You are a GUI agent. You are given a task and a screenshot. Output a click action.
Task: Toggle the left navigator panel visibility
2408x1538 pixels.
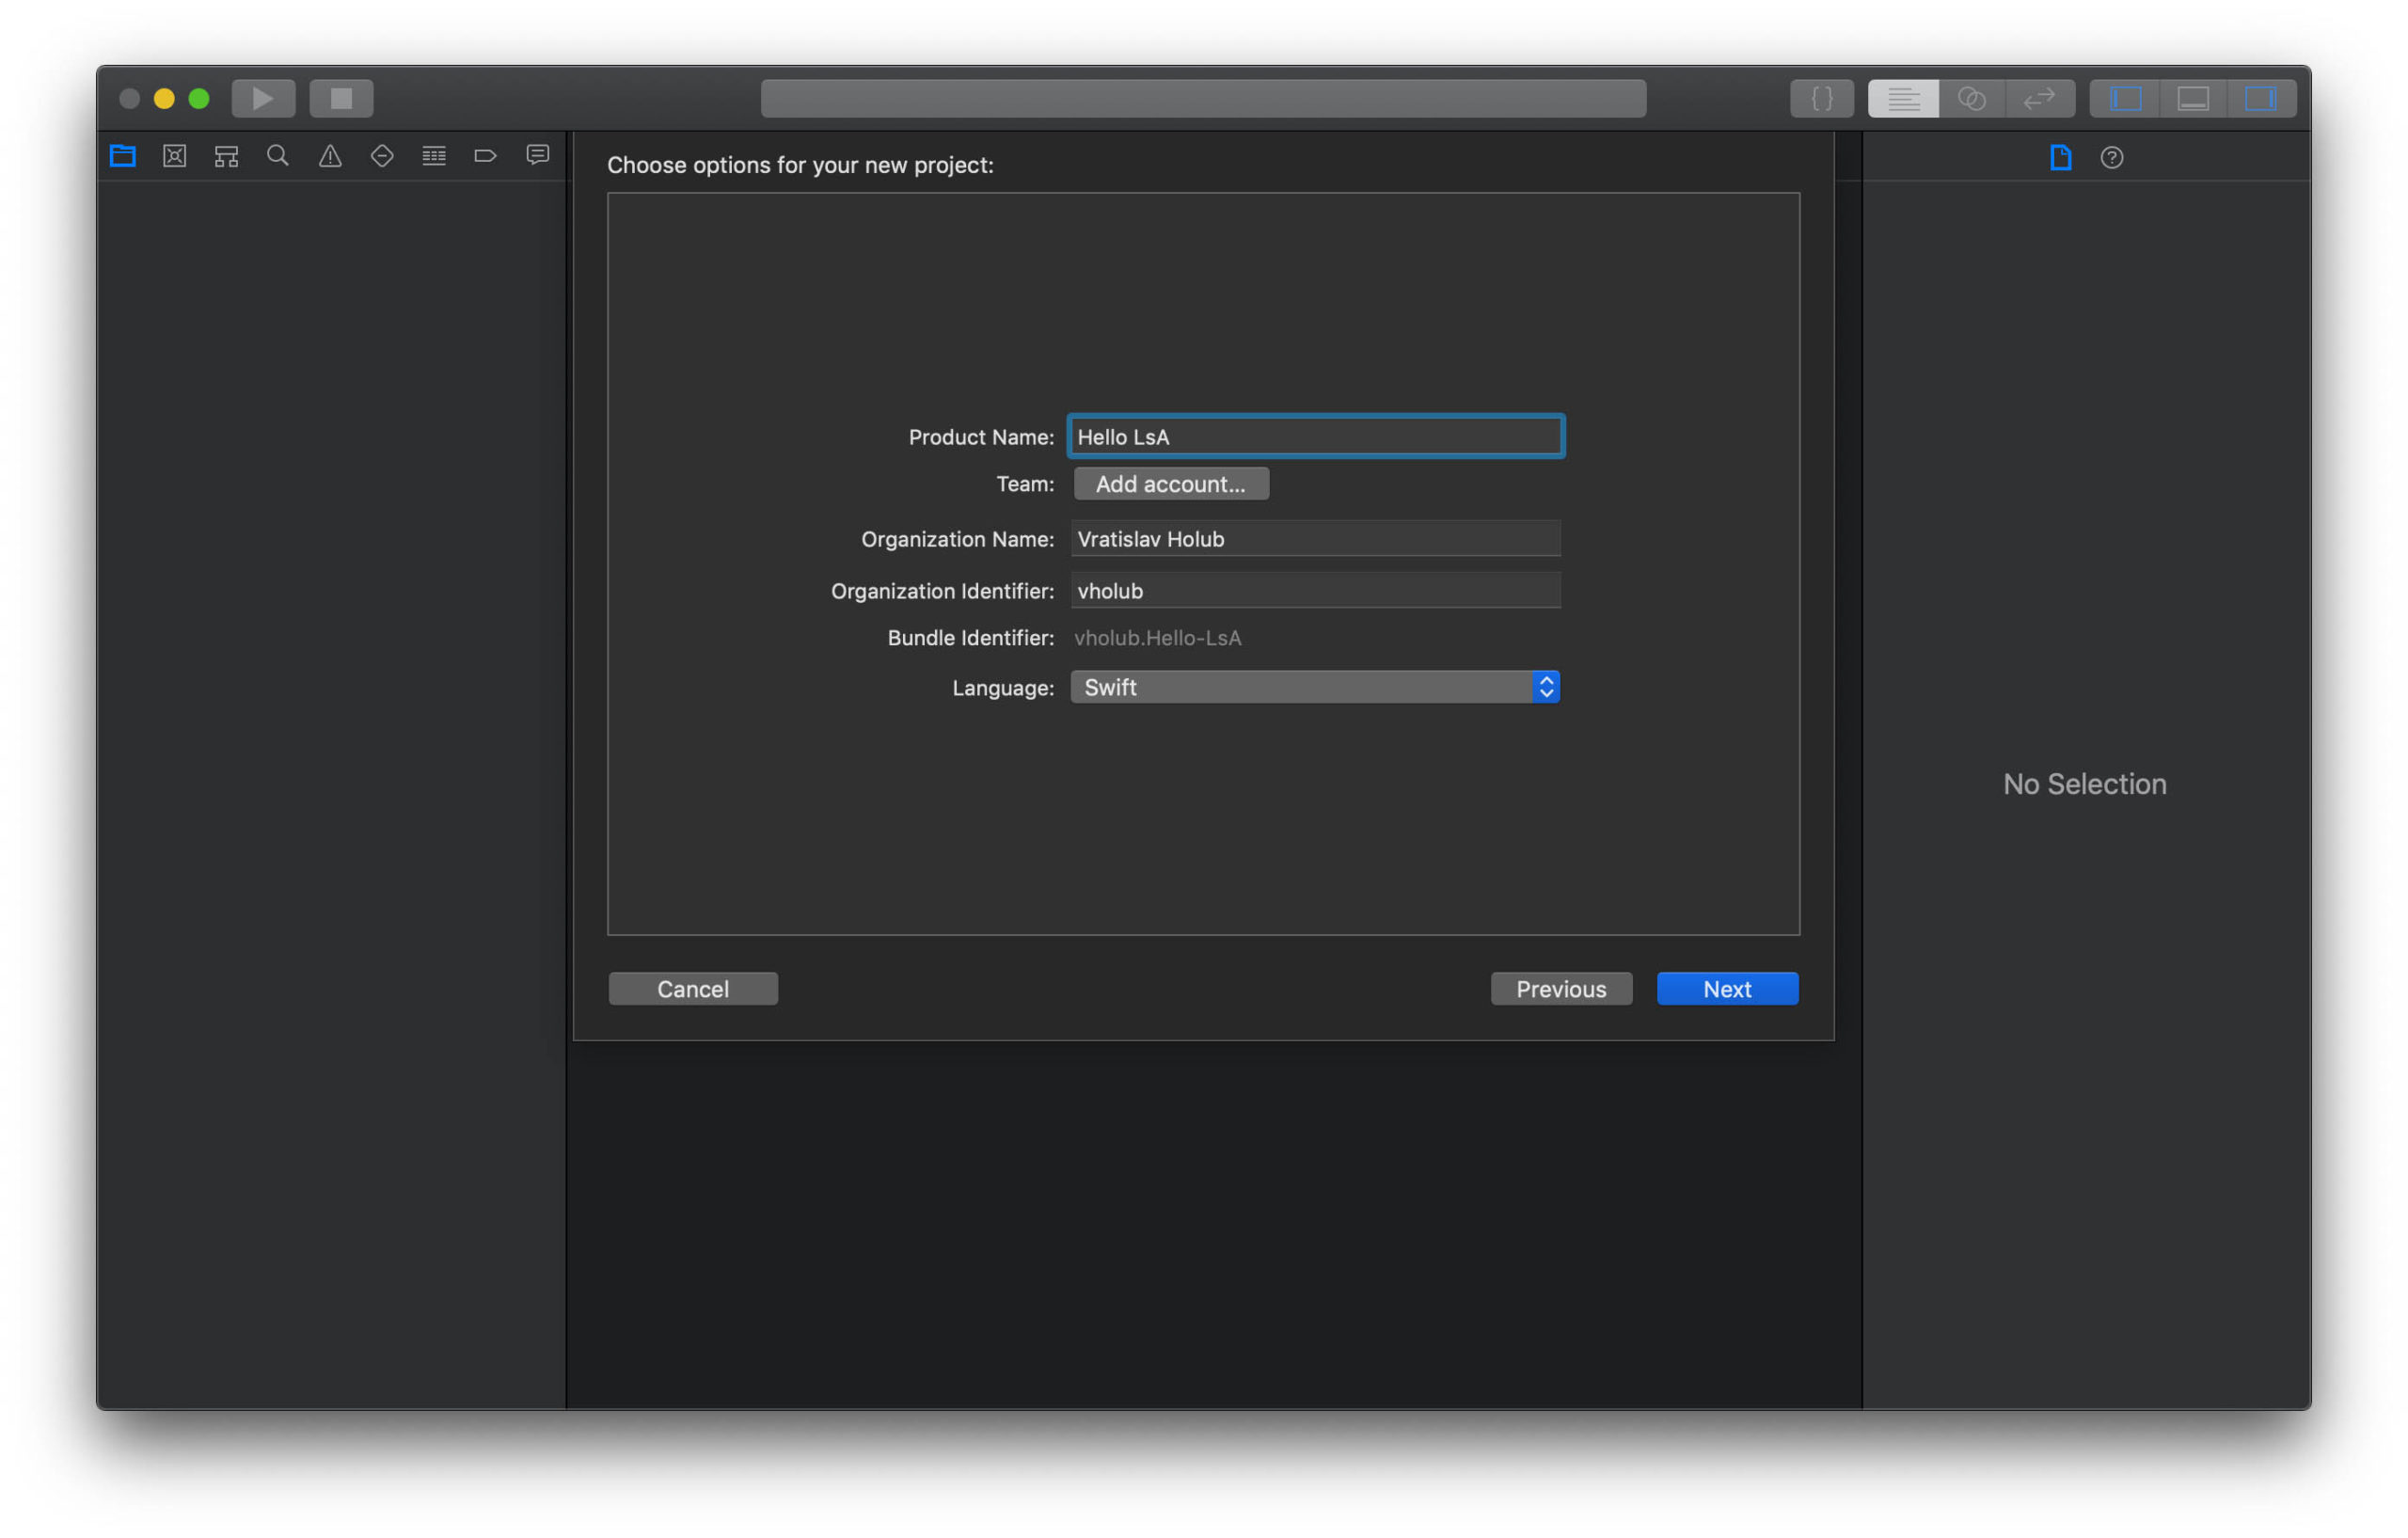(x=2125, y=98)
